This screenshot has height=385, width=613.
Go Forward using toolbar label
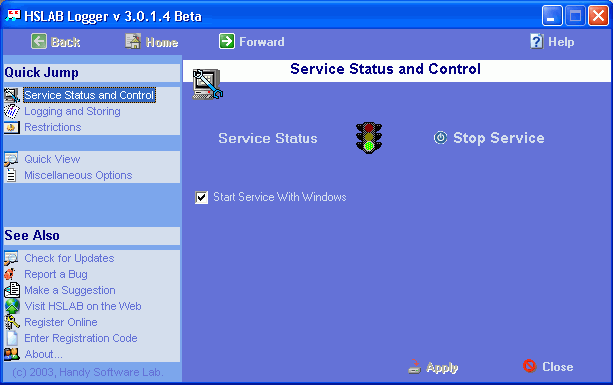click(262, 42)
